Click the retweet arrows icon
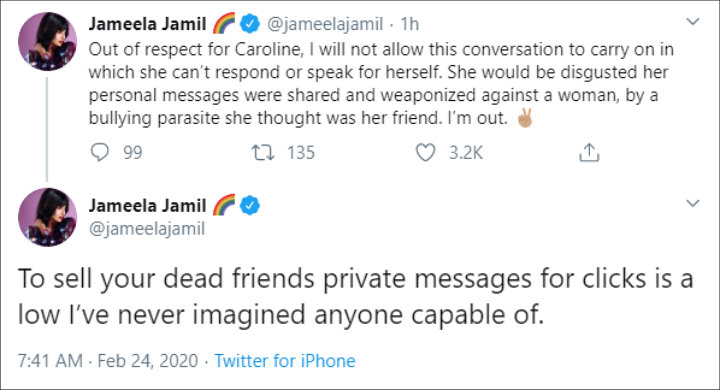Image resolution: width=720 pixels, height=390 pixels. [263, 153]
